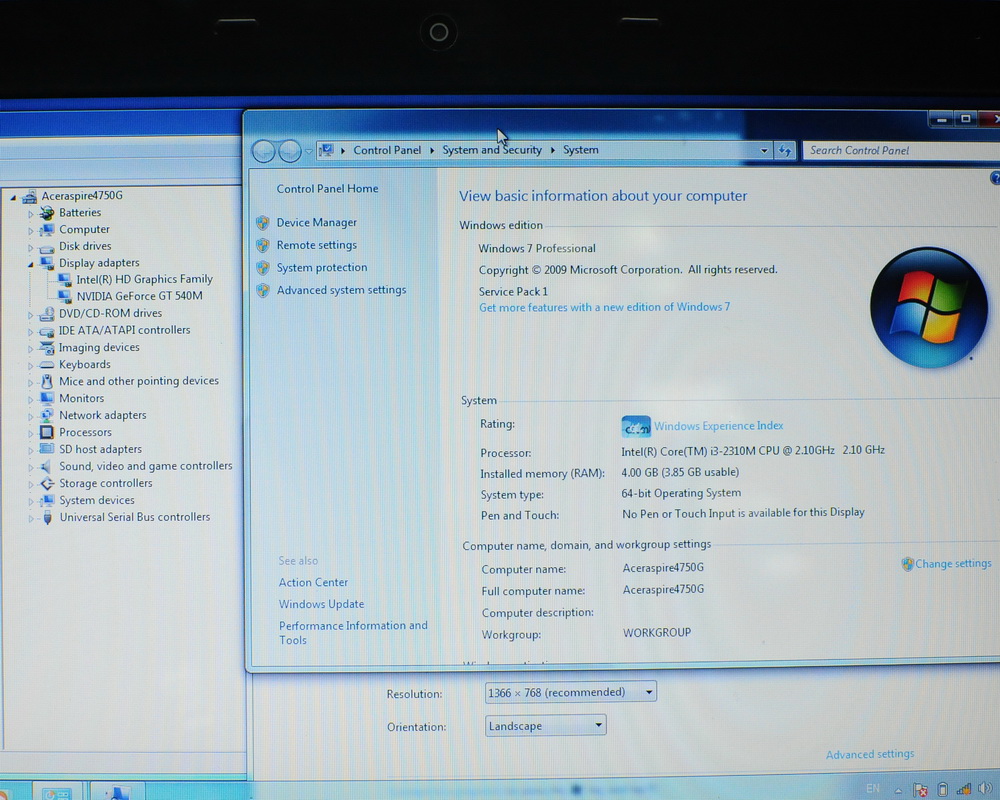Open System protection
Viewport: 1000px width, 800px height.
pos(321,267)
